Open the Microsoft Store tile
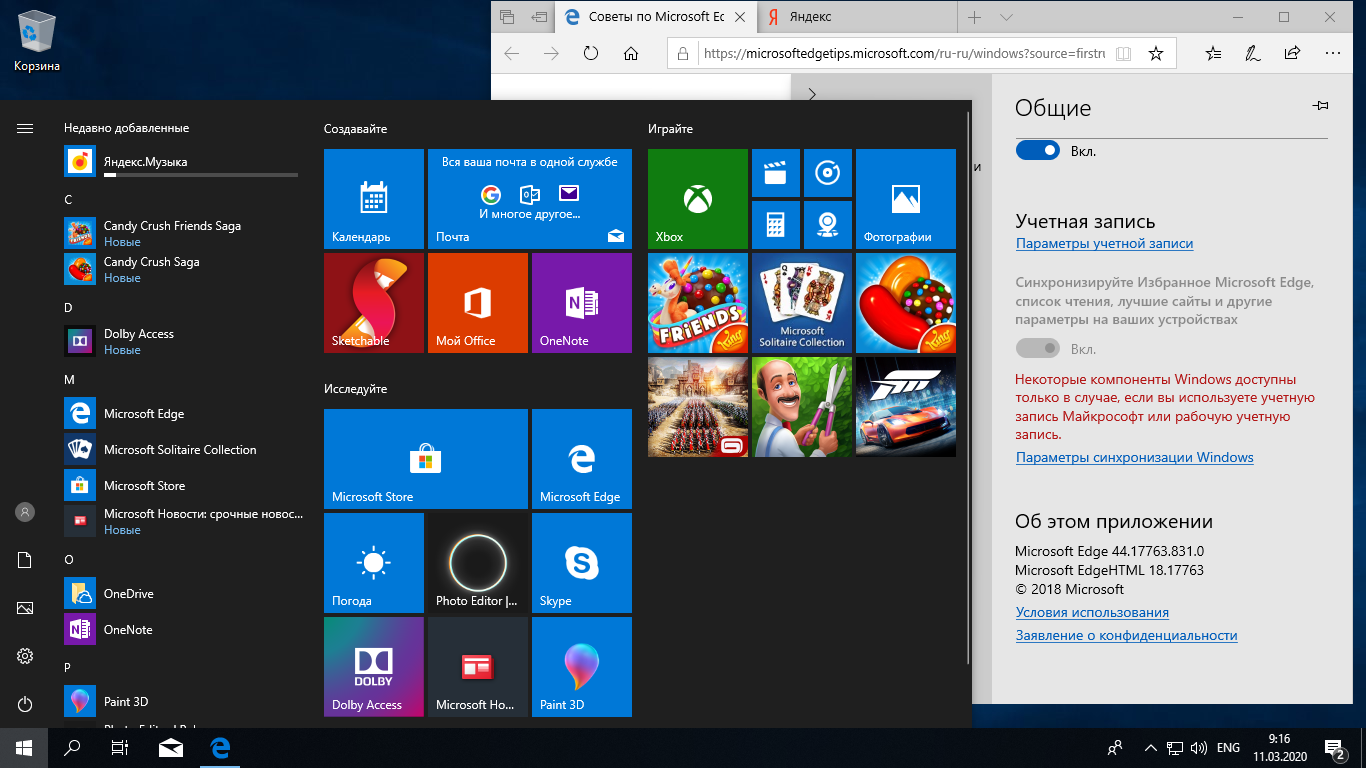Screen dimensions: 1366x768 426,459
